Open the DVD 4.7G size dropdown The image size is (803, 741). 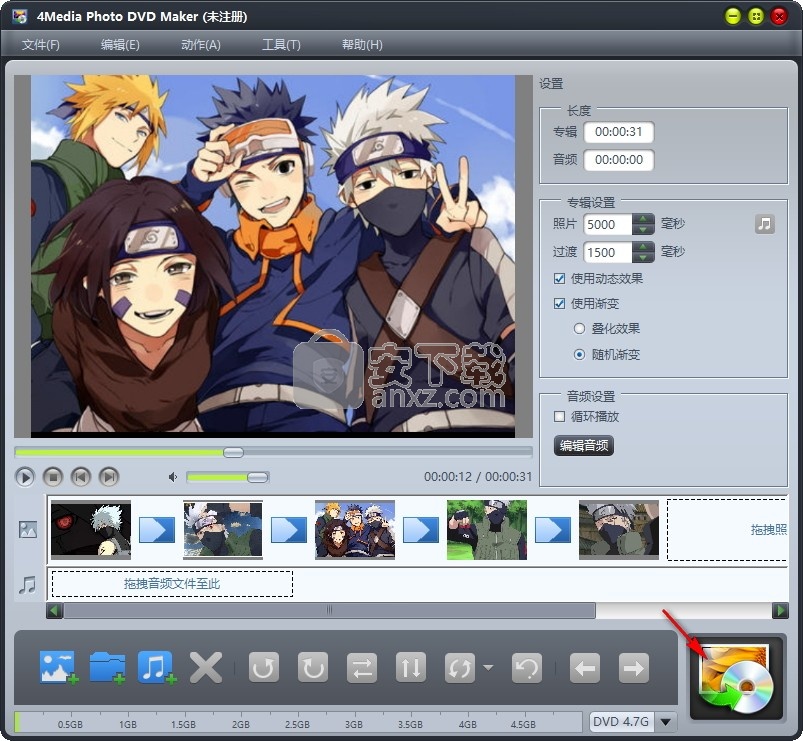click(x=666, y=722)
